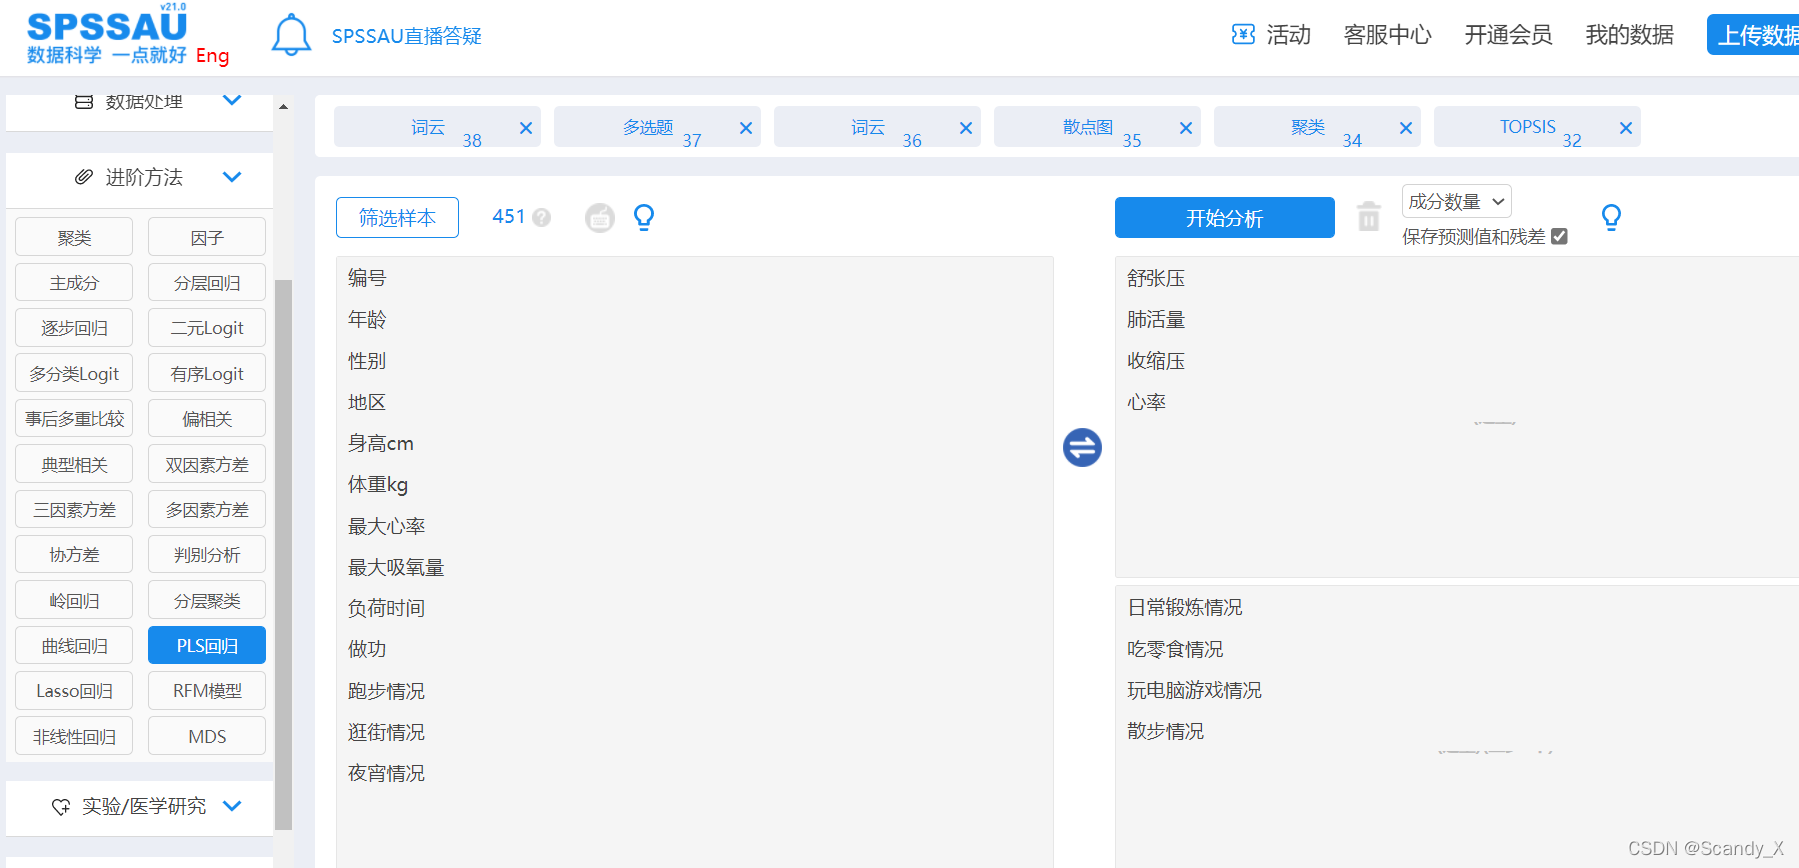Select the Lasso回归 method

pyautogui.click(x=74, y=691)
